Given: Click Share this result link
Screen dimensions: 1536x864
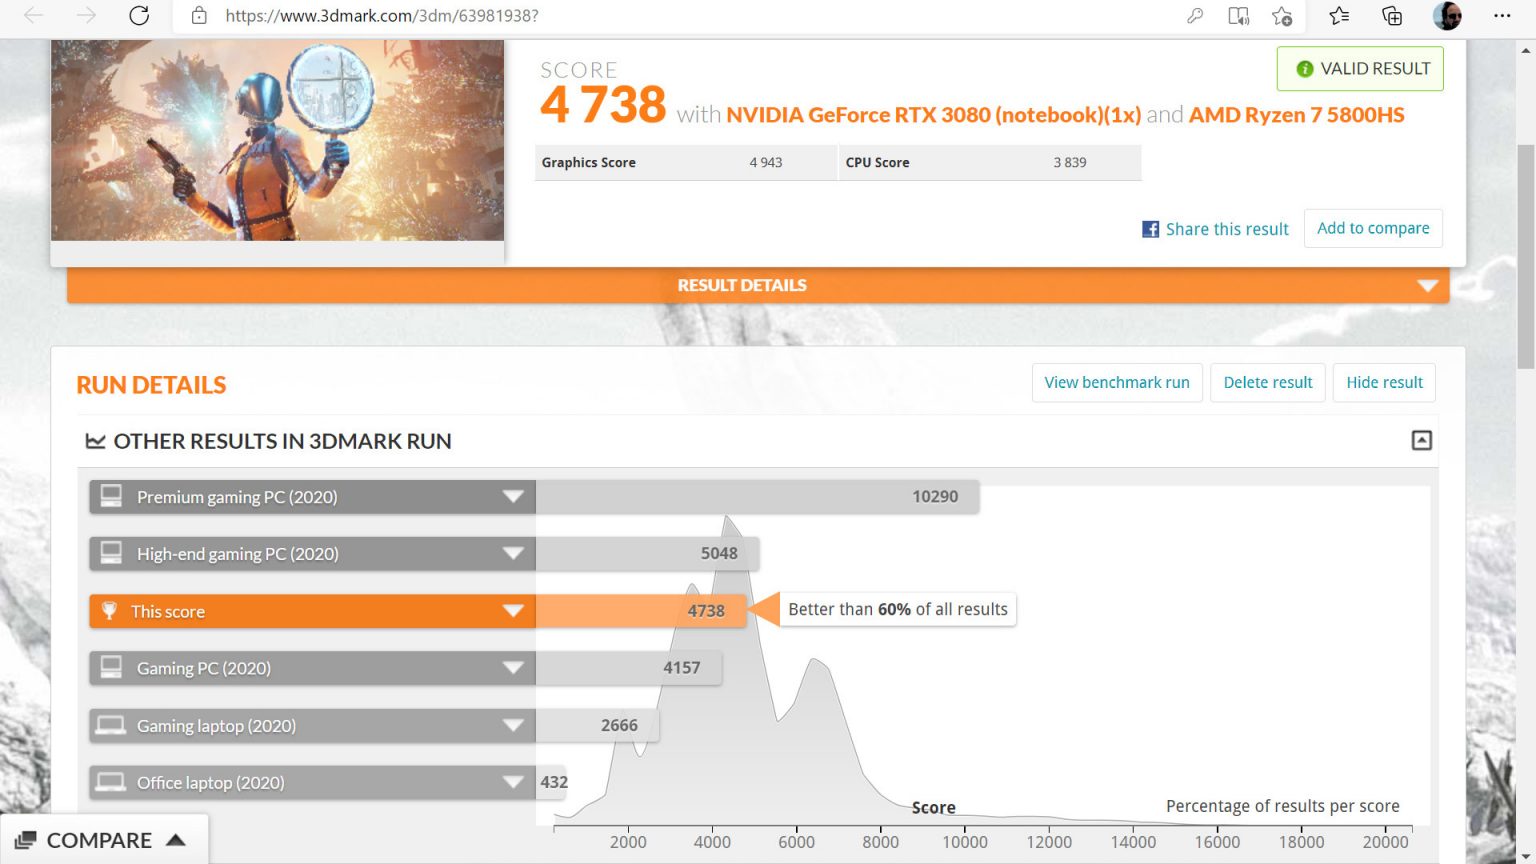Looking at the screenshot, I should click(1227, 229).
